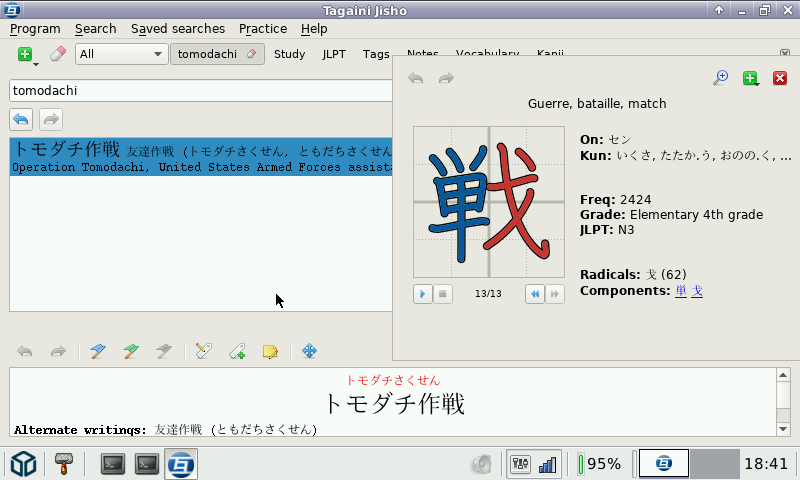Viewport: 800px width, 480px height.
Task: Clear the tomodachi filter chip
Action: (251, 54)
